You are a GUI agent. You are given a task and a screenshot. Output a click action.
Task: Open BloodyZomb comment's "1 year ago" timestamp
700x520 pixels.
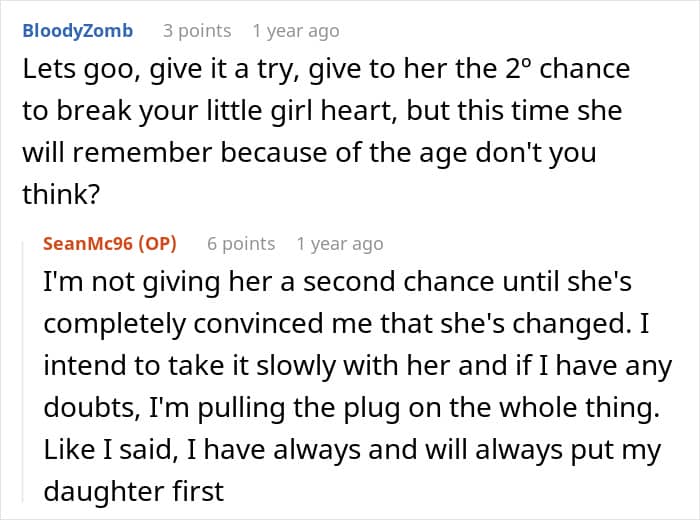[296, 31]
